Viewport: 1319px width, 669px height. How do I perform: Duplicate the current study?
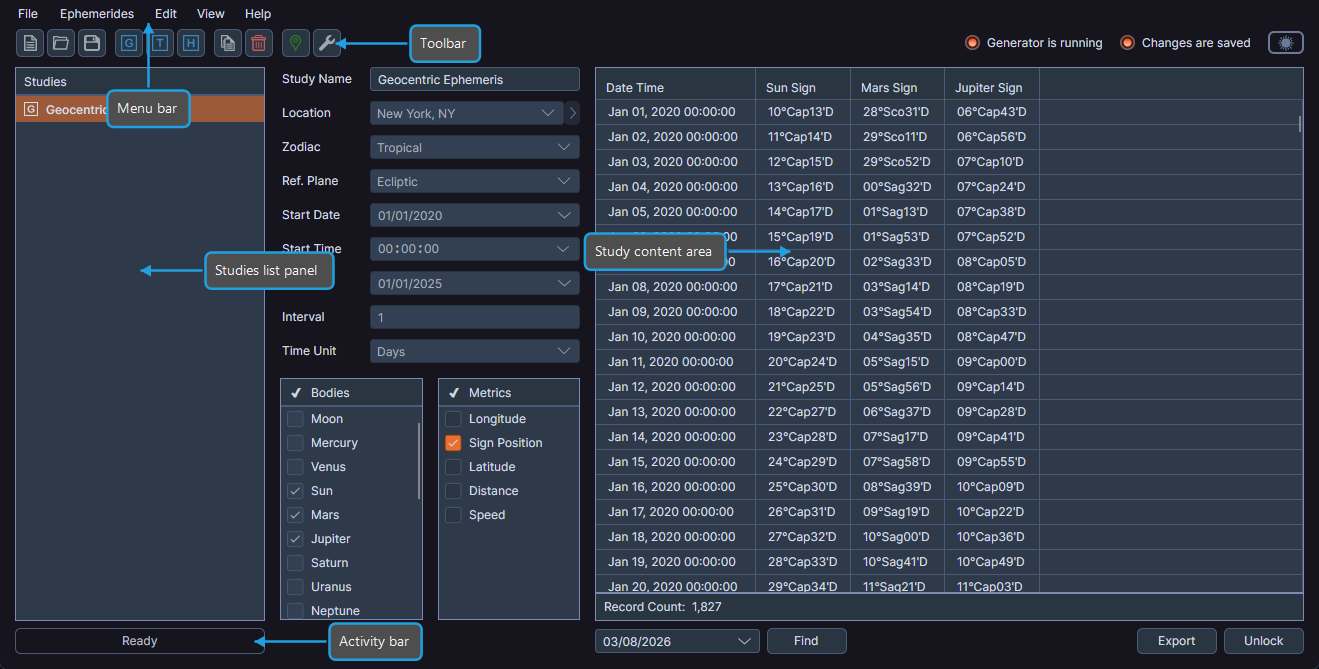227,43
